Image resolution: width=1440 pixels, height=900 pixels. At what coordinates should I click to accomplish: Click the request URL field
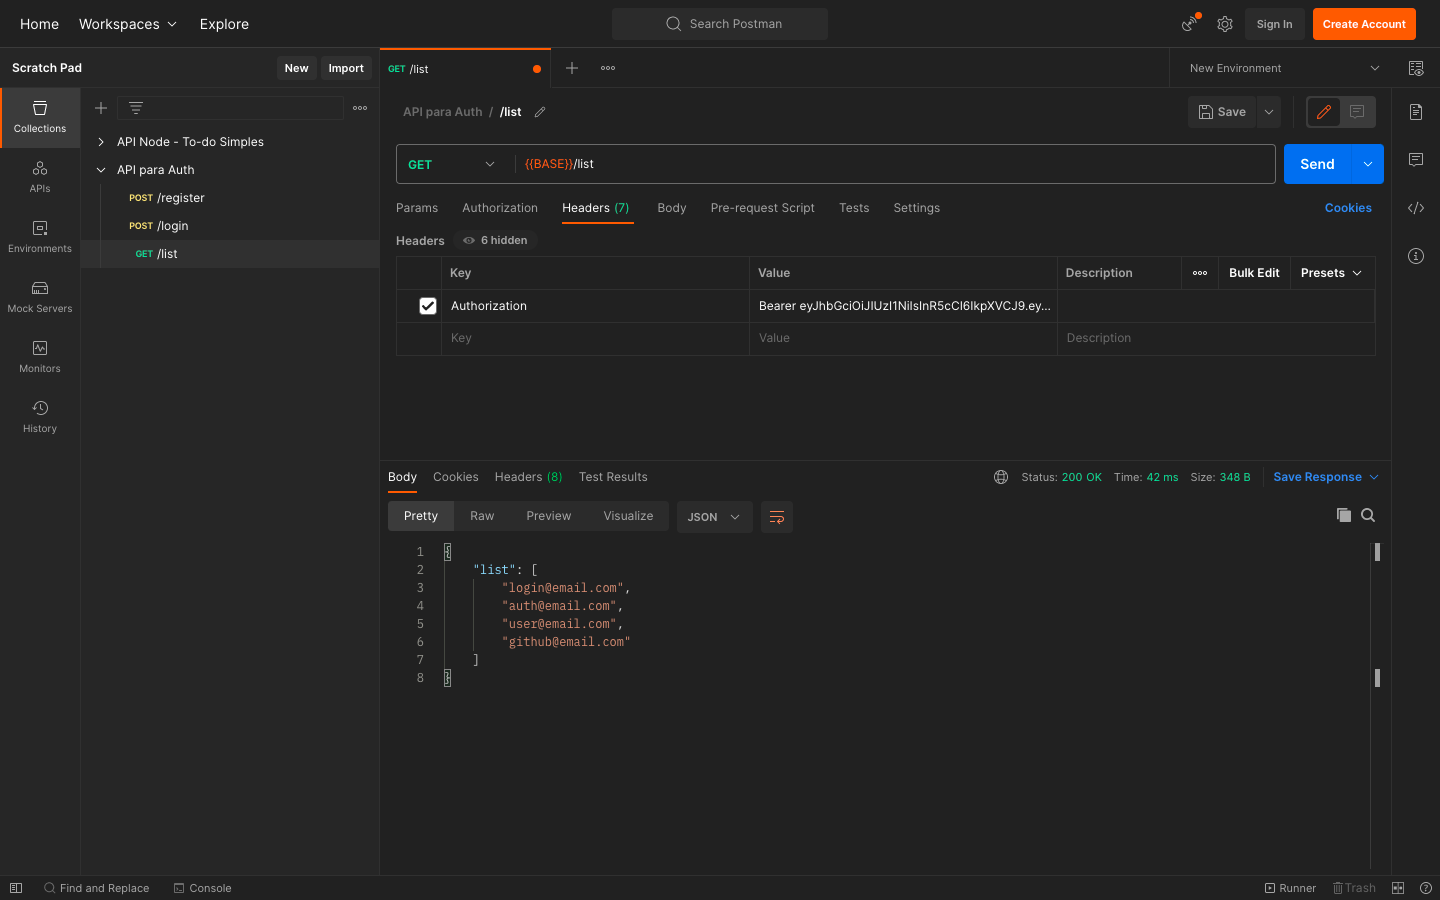tap(895, 164)
